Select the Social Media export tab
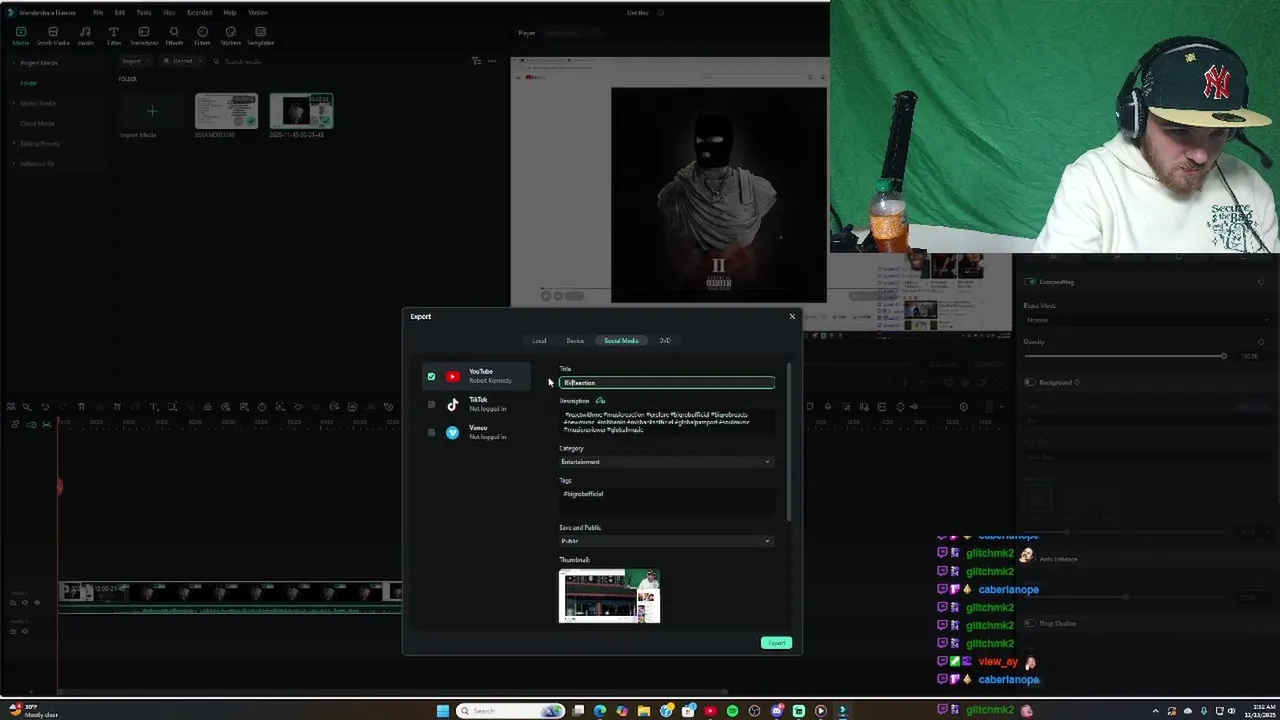This screenshot has height=720, width=1280. 621,340
